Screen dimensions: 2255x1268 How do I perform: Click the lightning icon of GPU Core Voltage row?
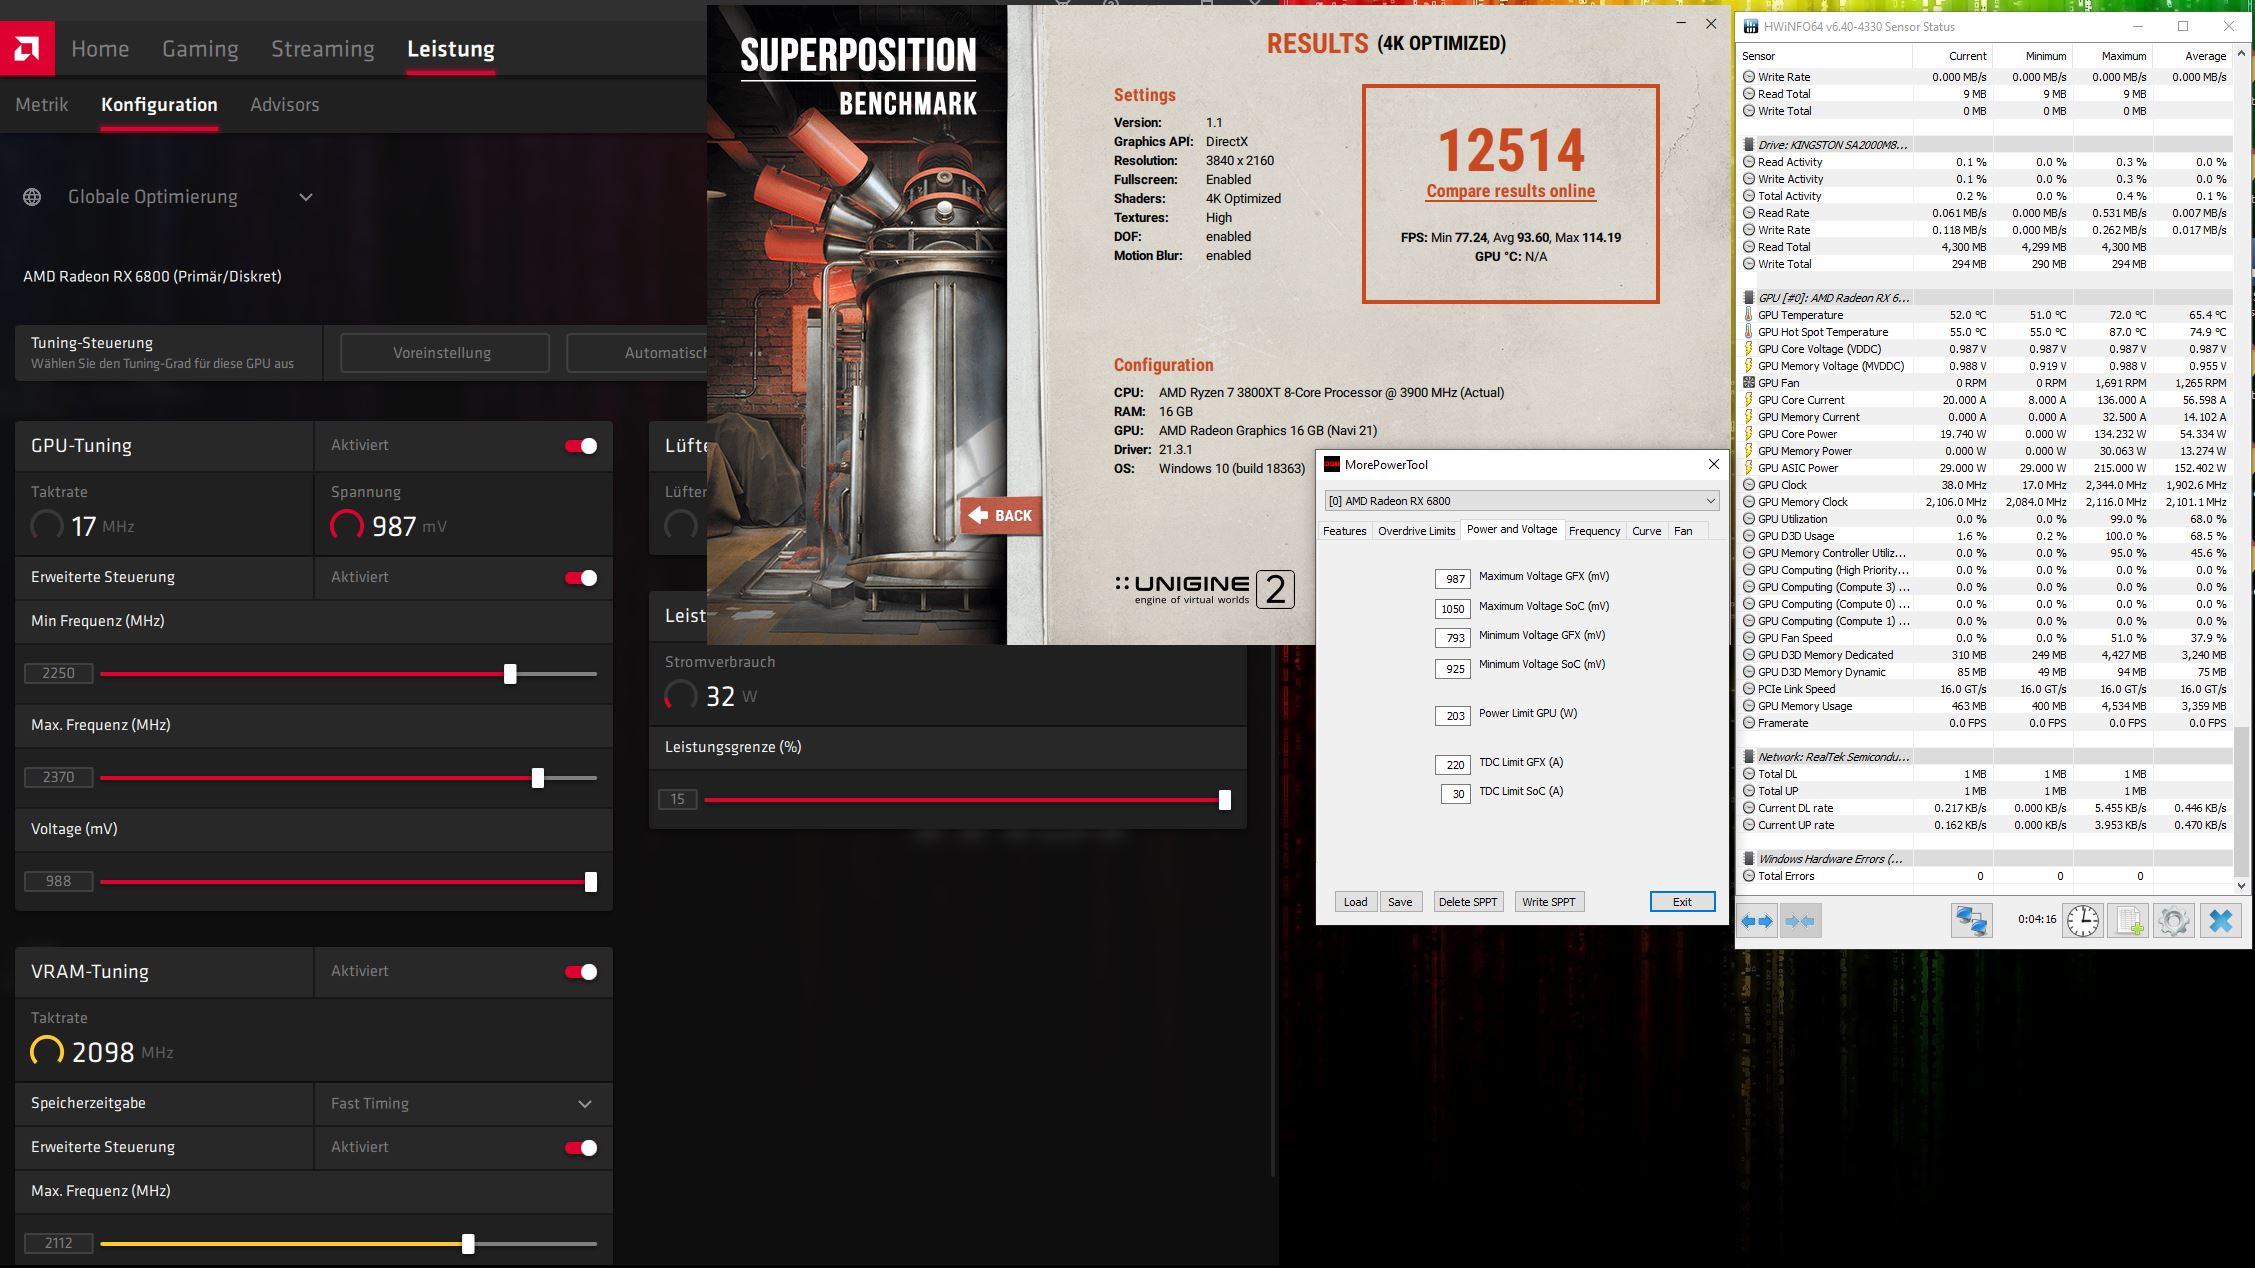tap(1749, 349)
